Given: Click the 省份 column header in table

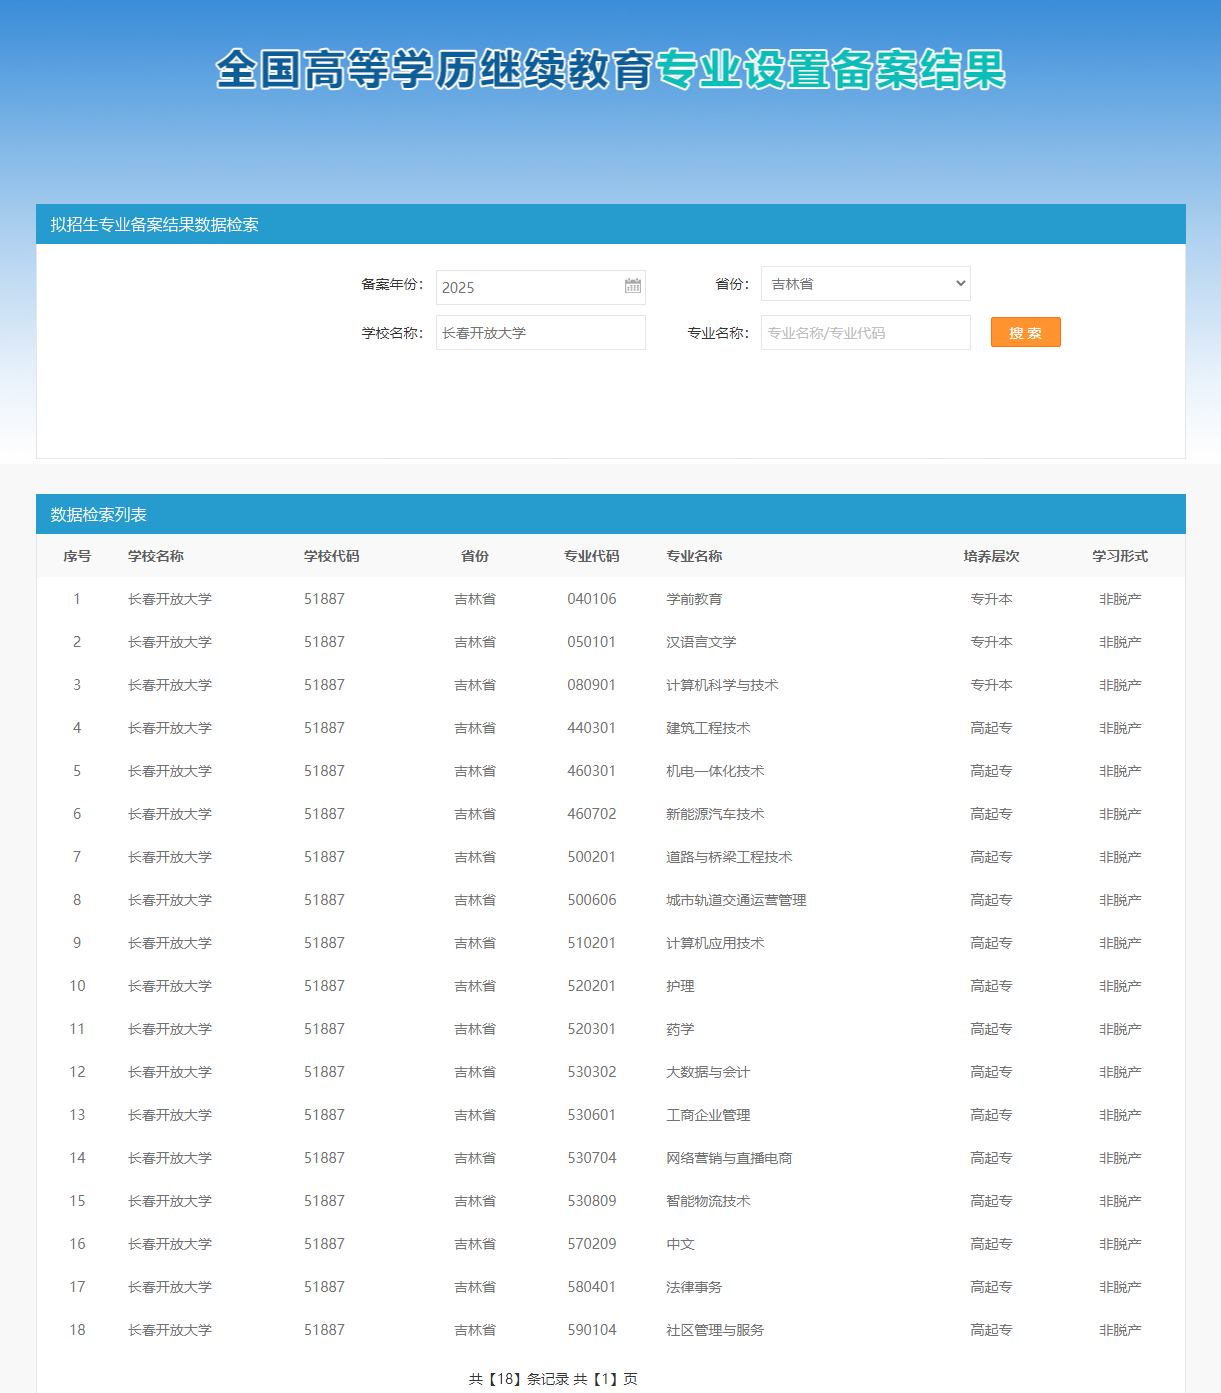Looking at the screenshot, I should (475, 556).
